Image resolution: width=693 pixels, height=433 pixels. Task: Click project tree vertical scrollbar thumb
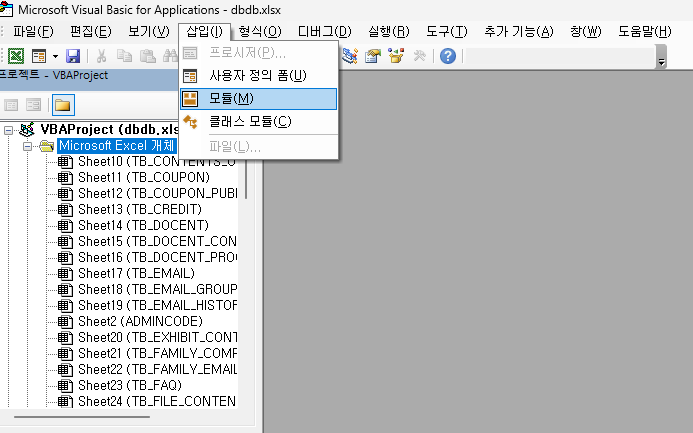246,179
